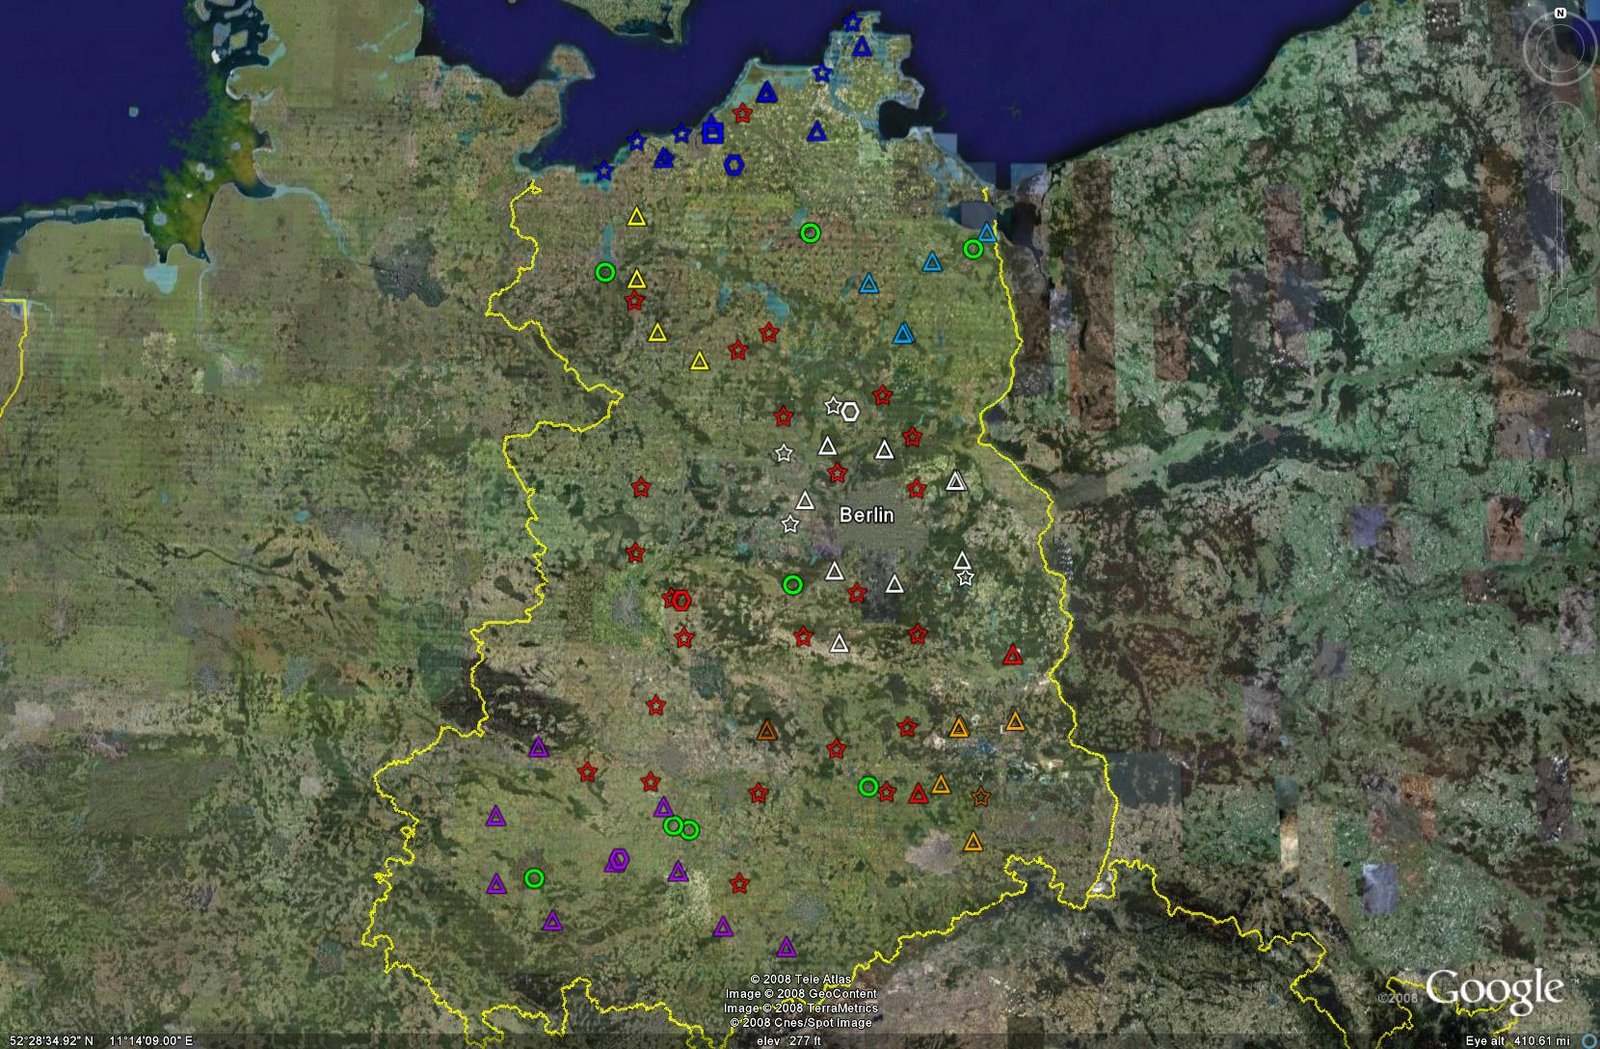The height and width of the screenshot is (1049, 1600).
Task: Select the southernmost orange triangle marker
Action: (x=973, y=842)
